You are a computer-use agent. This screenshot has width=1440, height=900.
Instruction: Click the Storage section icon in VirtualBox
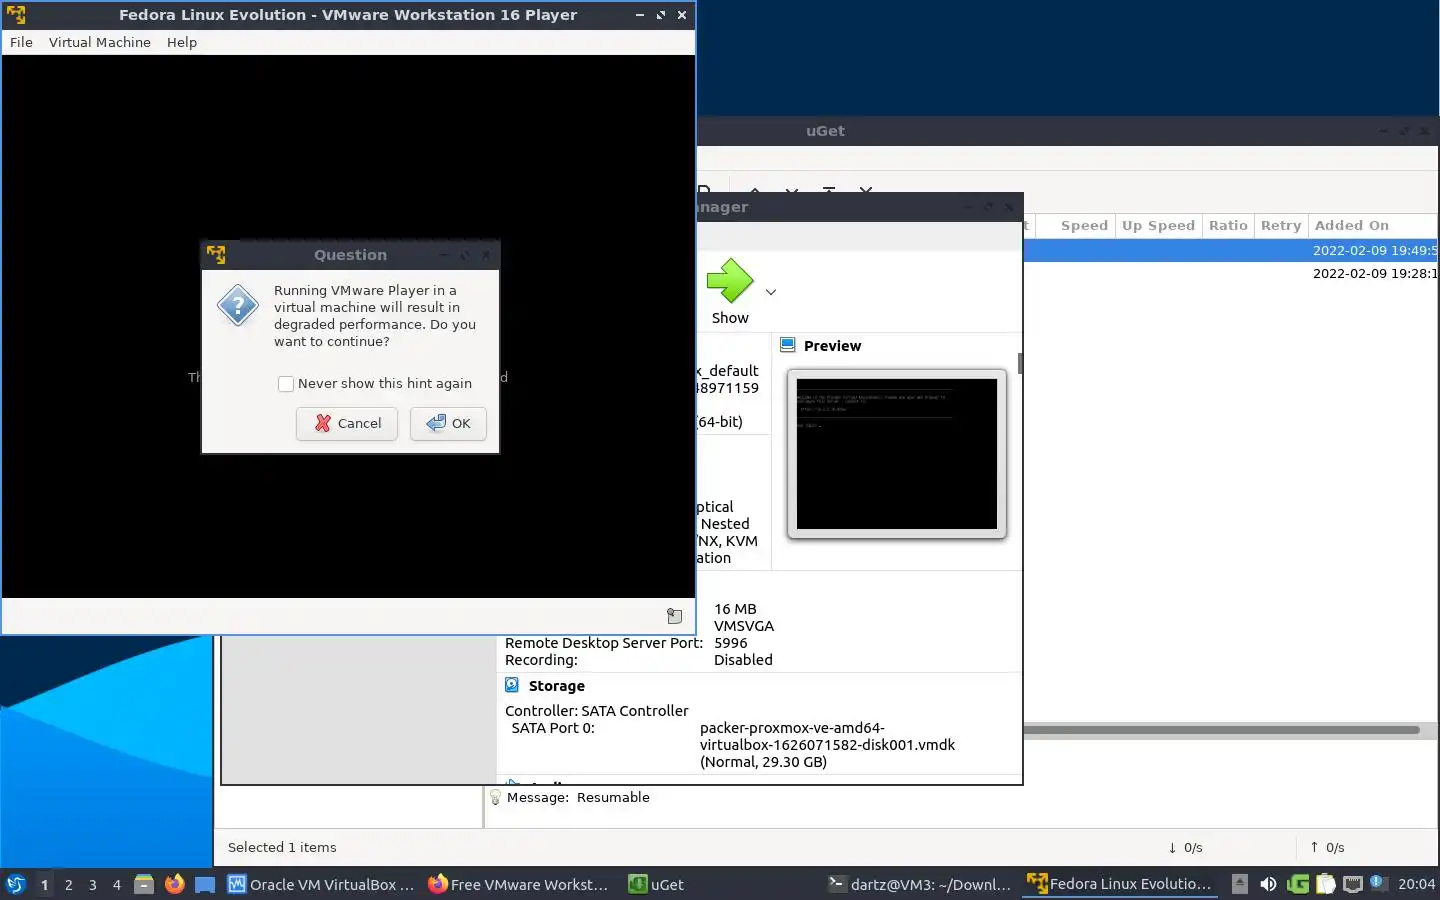click(x=512, y=685)
